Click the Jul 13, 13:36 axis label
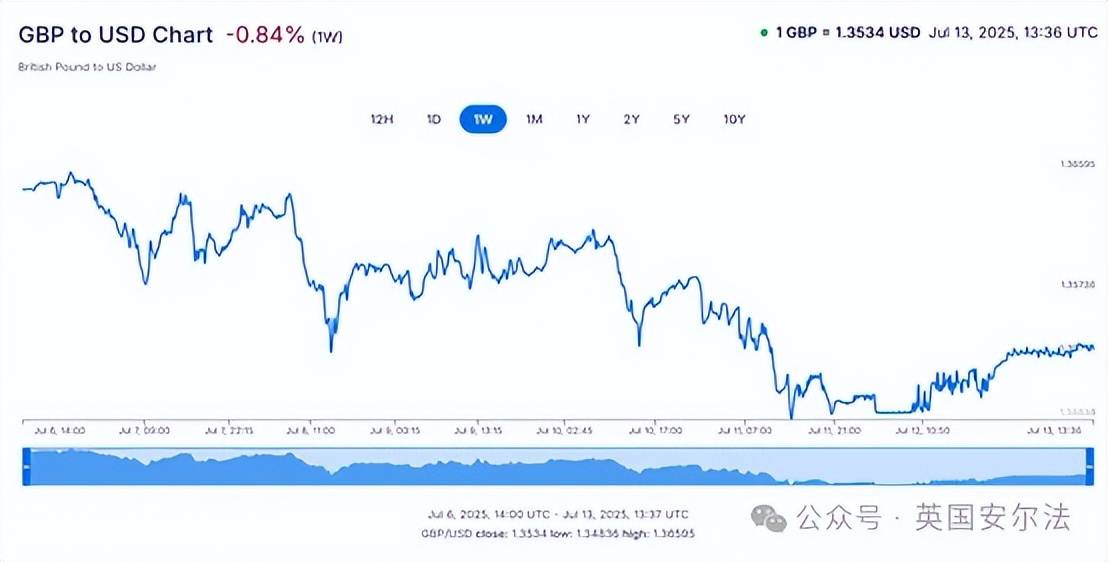Image resolution: width=1108 pixels, height=562 pixels. (x=1055, y=430)
